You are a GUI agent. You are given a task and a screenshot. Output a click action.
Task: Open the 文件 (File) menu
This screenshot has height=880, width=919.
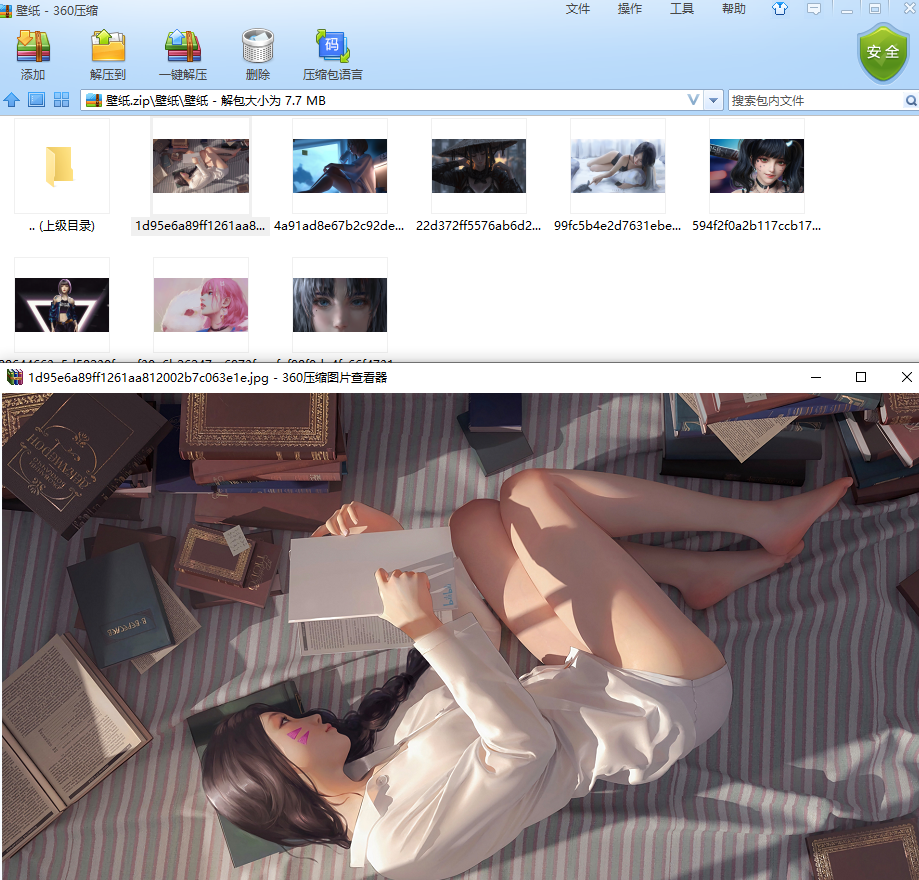point(578,9)
